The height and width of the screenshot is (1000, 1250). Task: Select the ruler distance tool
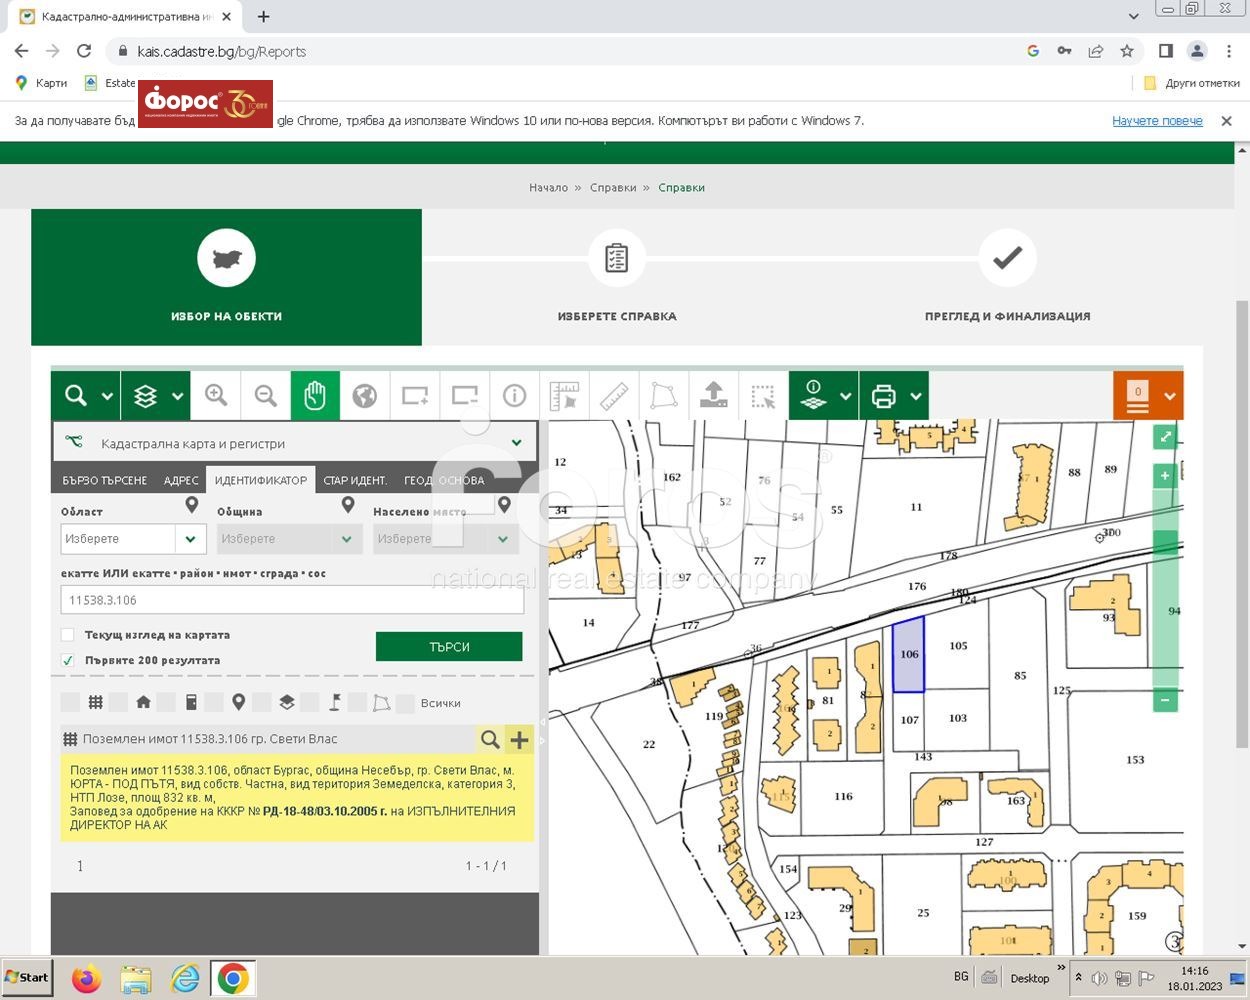coord(614,396)
